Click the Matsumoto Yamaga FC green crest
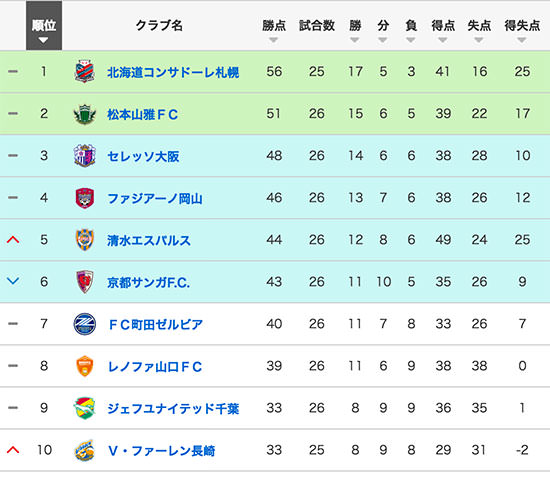The height and width of the screenshot is (477, 550). click(85, 114)
